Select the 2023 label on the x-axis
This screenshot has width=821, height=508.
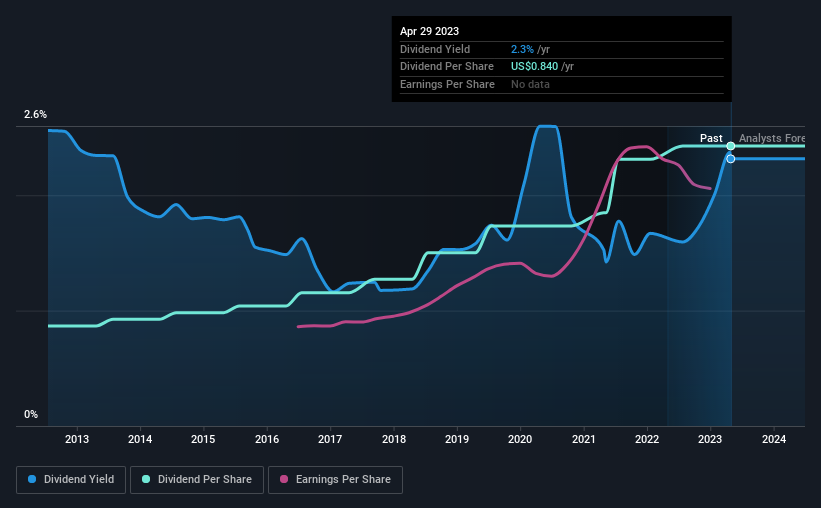click(710, 439)
